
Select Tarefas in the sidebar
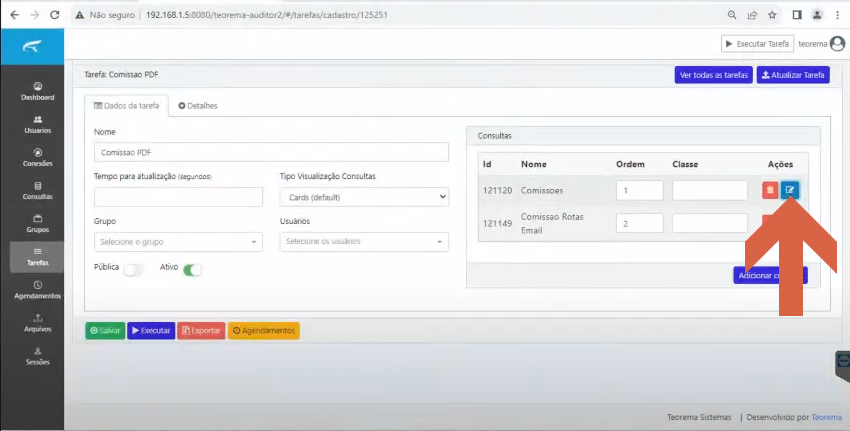(x=37, y=257)
